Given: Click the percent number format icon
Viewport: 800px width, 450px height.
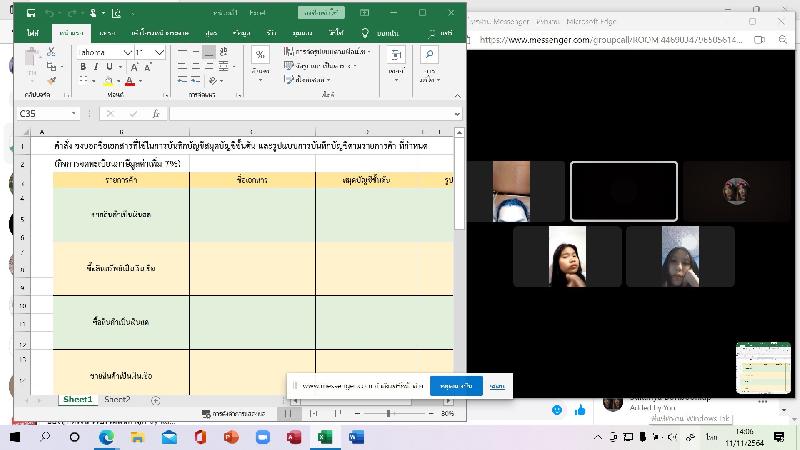Looking at the screenshot, I should [260, 55].
